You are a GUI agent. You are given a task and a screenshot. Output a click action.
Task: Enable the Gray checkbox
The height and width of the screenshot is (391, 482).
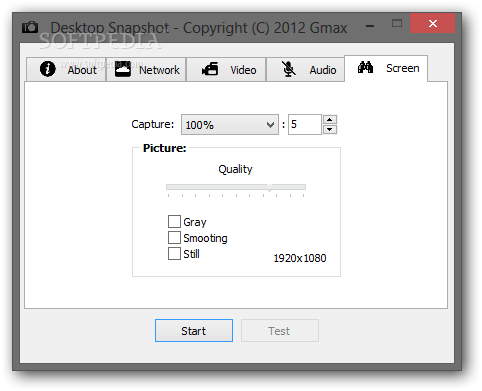174,222
